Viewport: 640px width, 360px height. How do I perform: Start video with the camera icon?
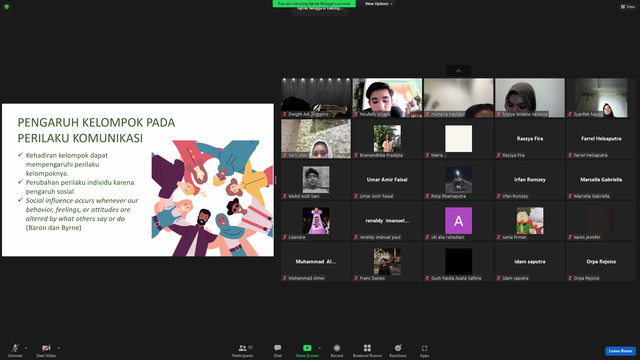point(46,350)
